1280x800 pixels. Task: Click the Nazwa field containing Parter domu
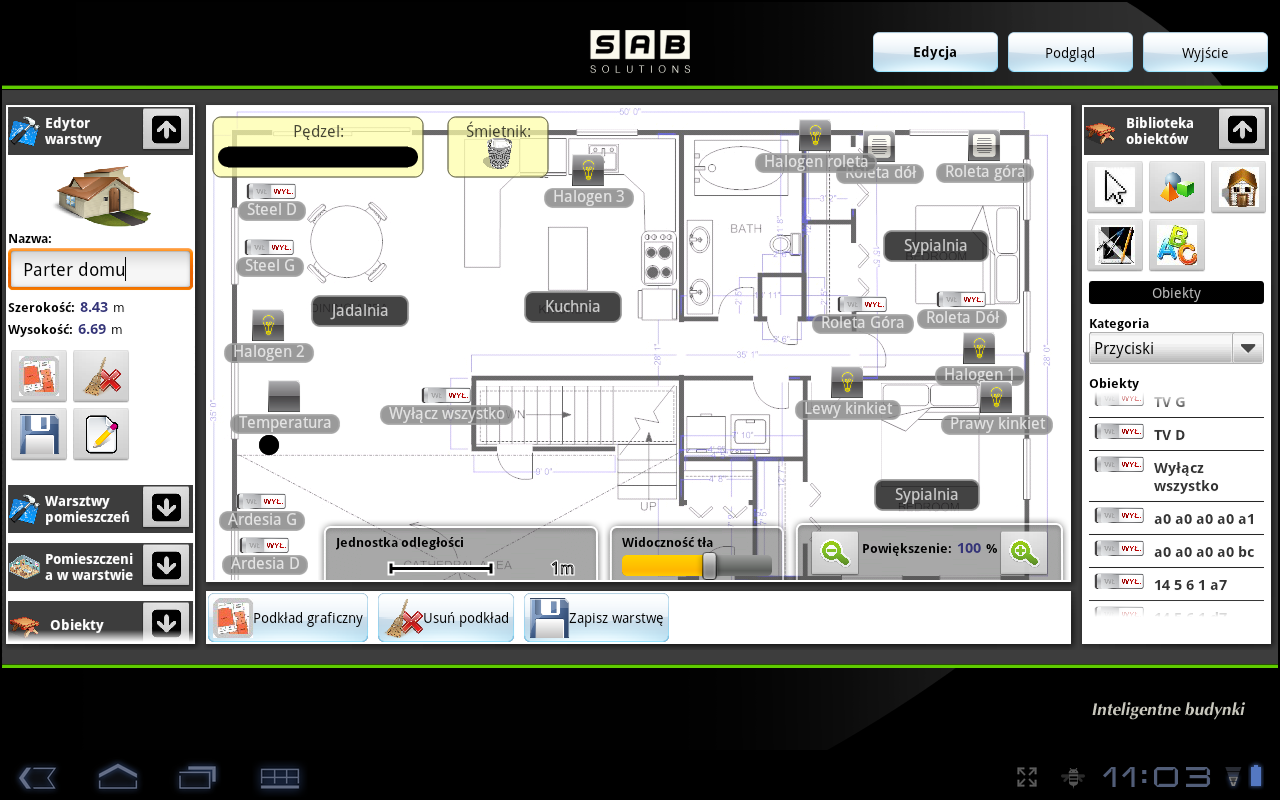tap(100, 269)
